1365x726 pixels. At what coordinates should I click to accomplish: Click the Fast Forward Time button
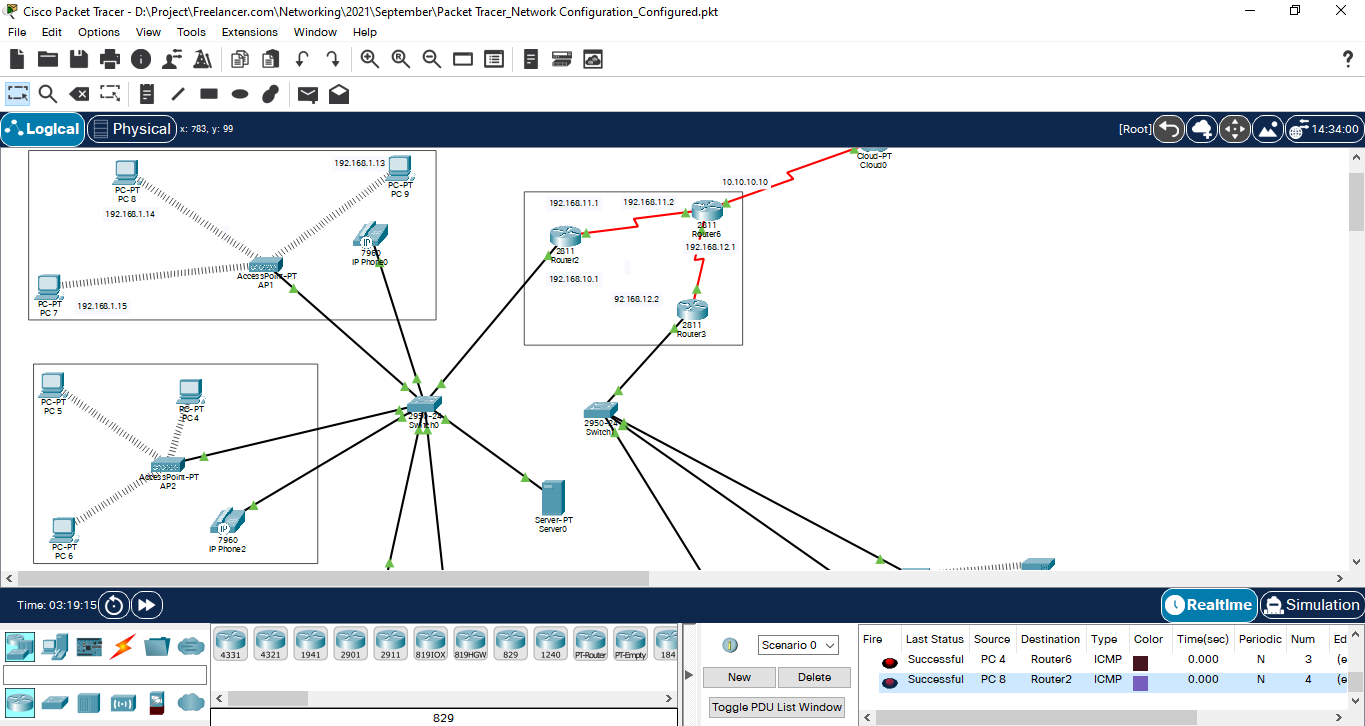pyautogui.click(x=147, y=605)
